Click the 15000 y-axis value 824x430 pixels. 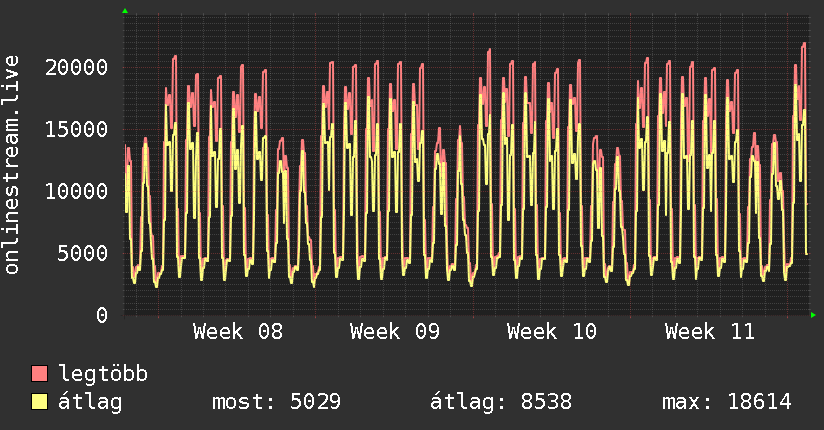point(76,129)
